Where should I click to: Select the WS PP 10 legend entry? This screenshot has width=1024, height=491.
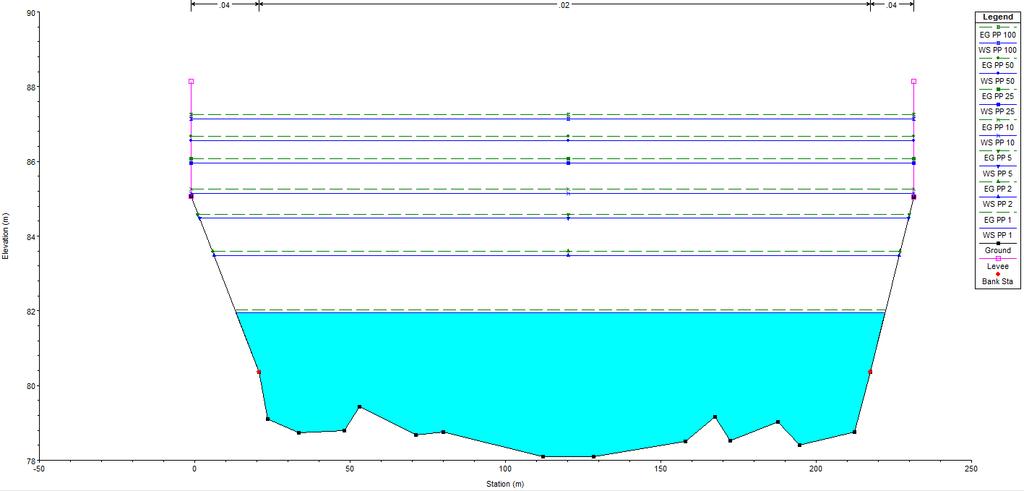[x=997, y=143]
